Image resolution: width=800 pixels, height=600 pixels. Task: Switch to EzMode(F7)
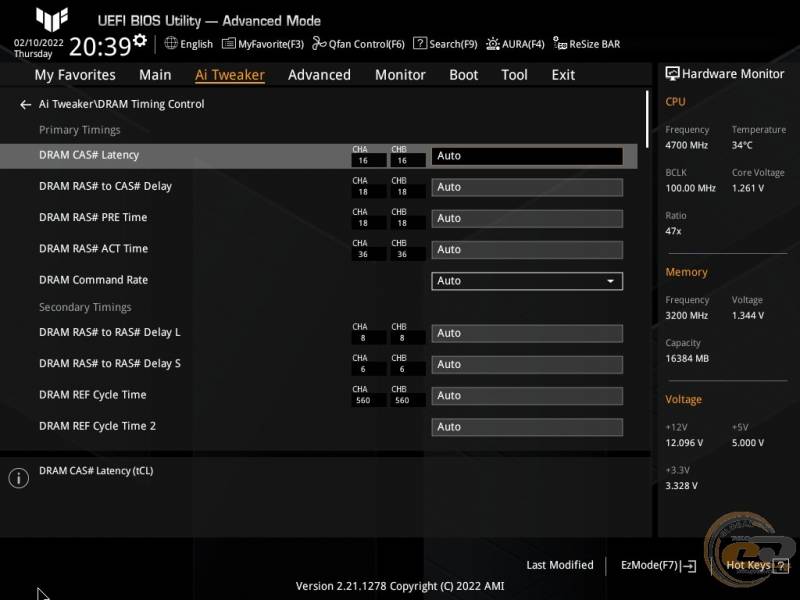point(658,565)
